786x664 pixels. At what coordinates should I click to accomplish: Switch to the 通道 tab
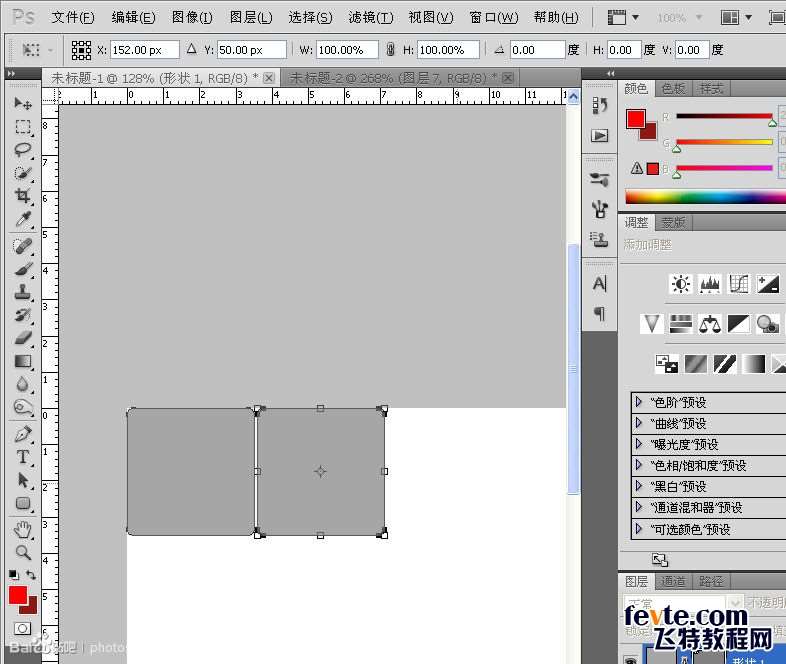673,581
